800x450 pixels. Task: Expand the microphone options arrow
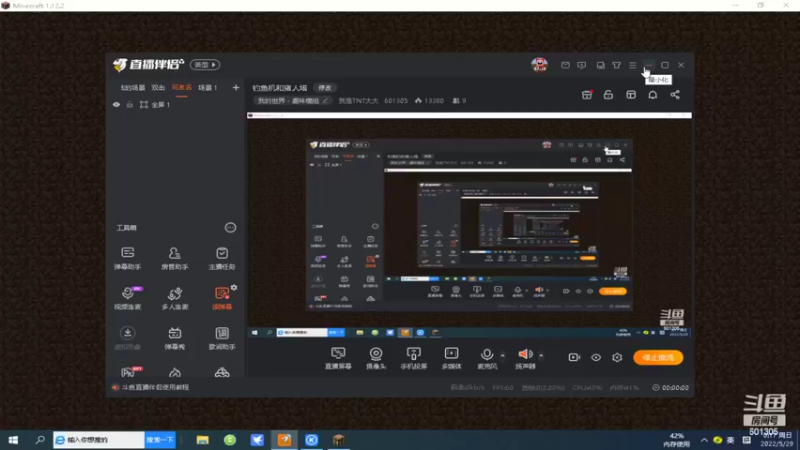click(503, 355)
